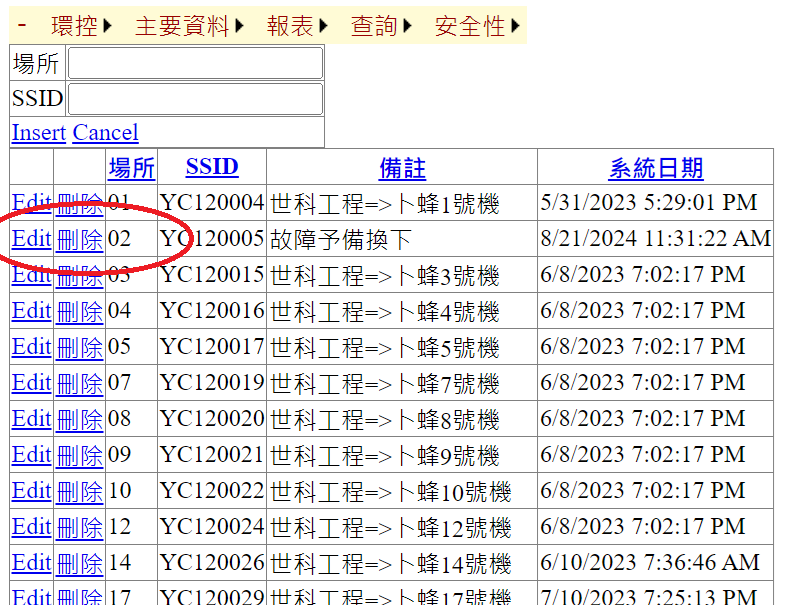The image size is (792, 605).
Task: Delete the row with SSID YC120005
Action: tap(79, 239)
